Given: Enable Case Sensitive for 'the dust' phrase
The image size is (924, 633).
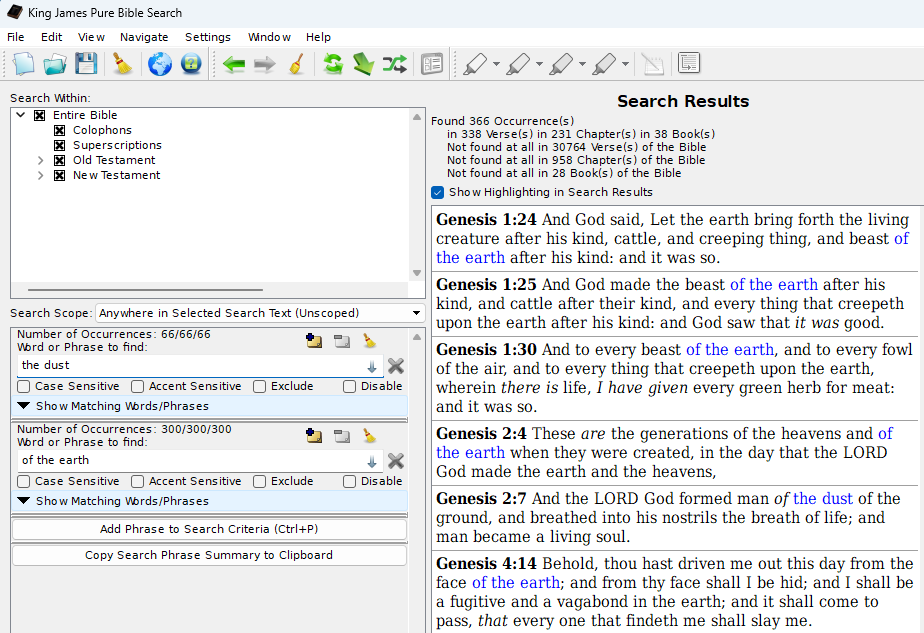Looking at the screenshot, I should click(25, 386).
